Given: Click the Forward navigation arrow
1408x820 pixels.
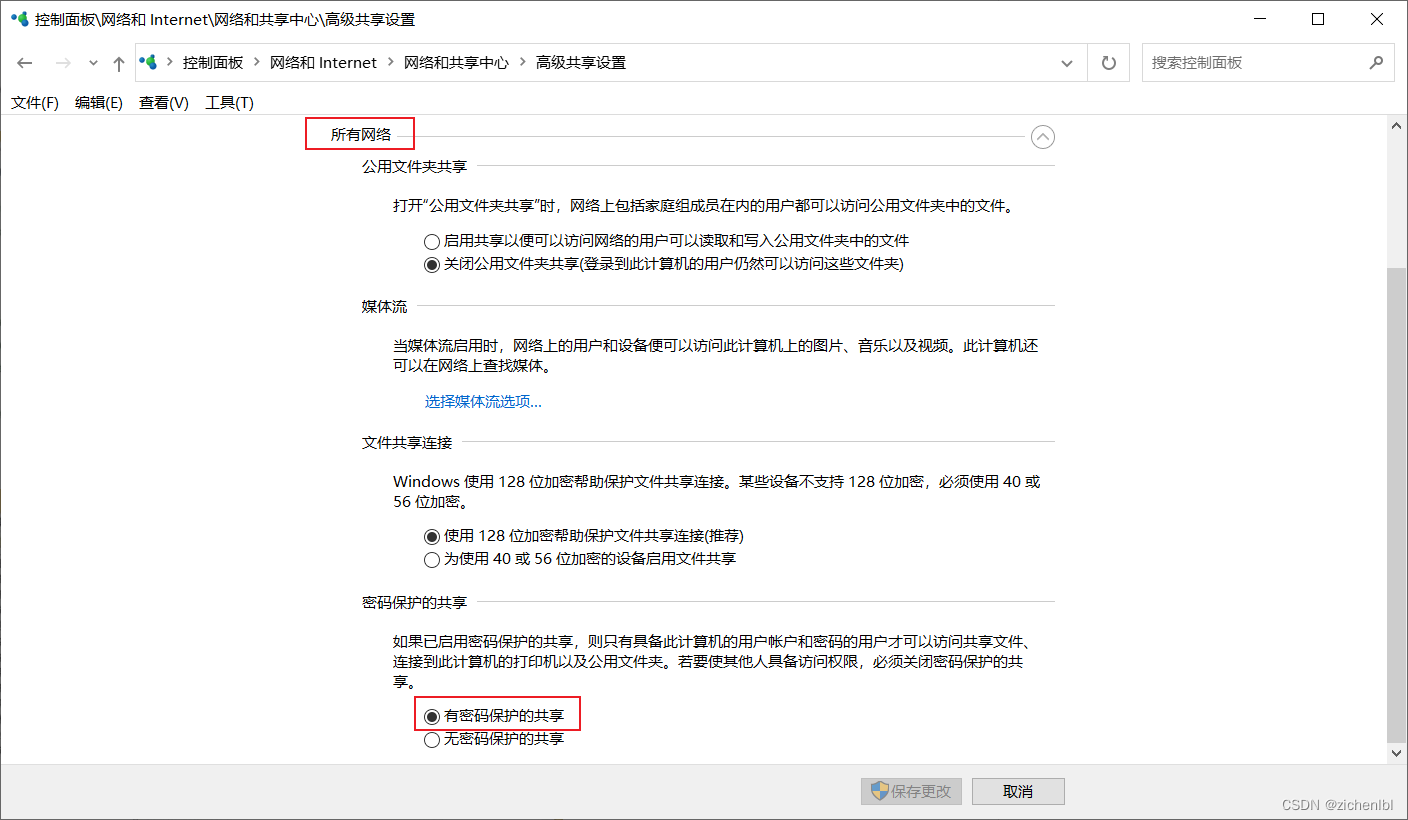Looking at the screenshot, I should pos(63,63).
